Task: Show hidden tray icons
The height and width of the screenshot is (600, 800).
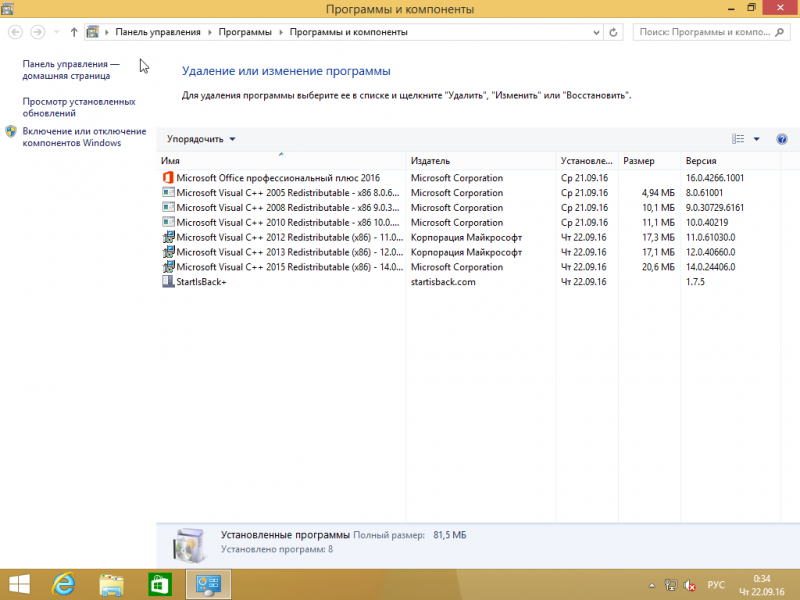Action: click(x=652, y=585)
